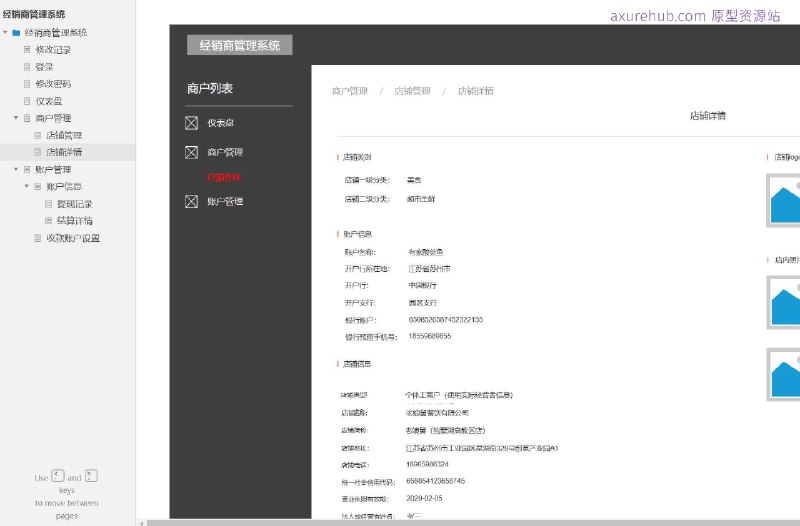Image resolution: width=800 pixels, height=526 pixels.
Task: Click the 经销商管理系统 header logo button
Action: pyautogui.click(x=240, y=45)
